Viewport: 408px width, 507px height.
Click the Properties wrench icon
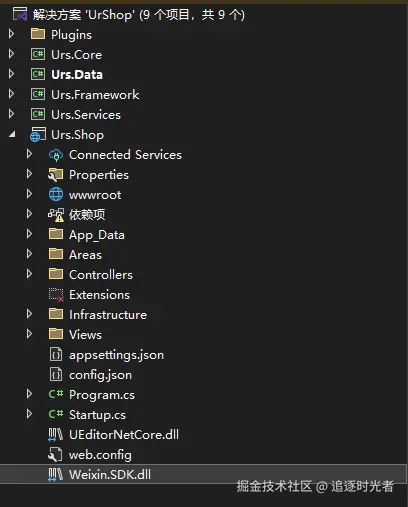55,175
